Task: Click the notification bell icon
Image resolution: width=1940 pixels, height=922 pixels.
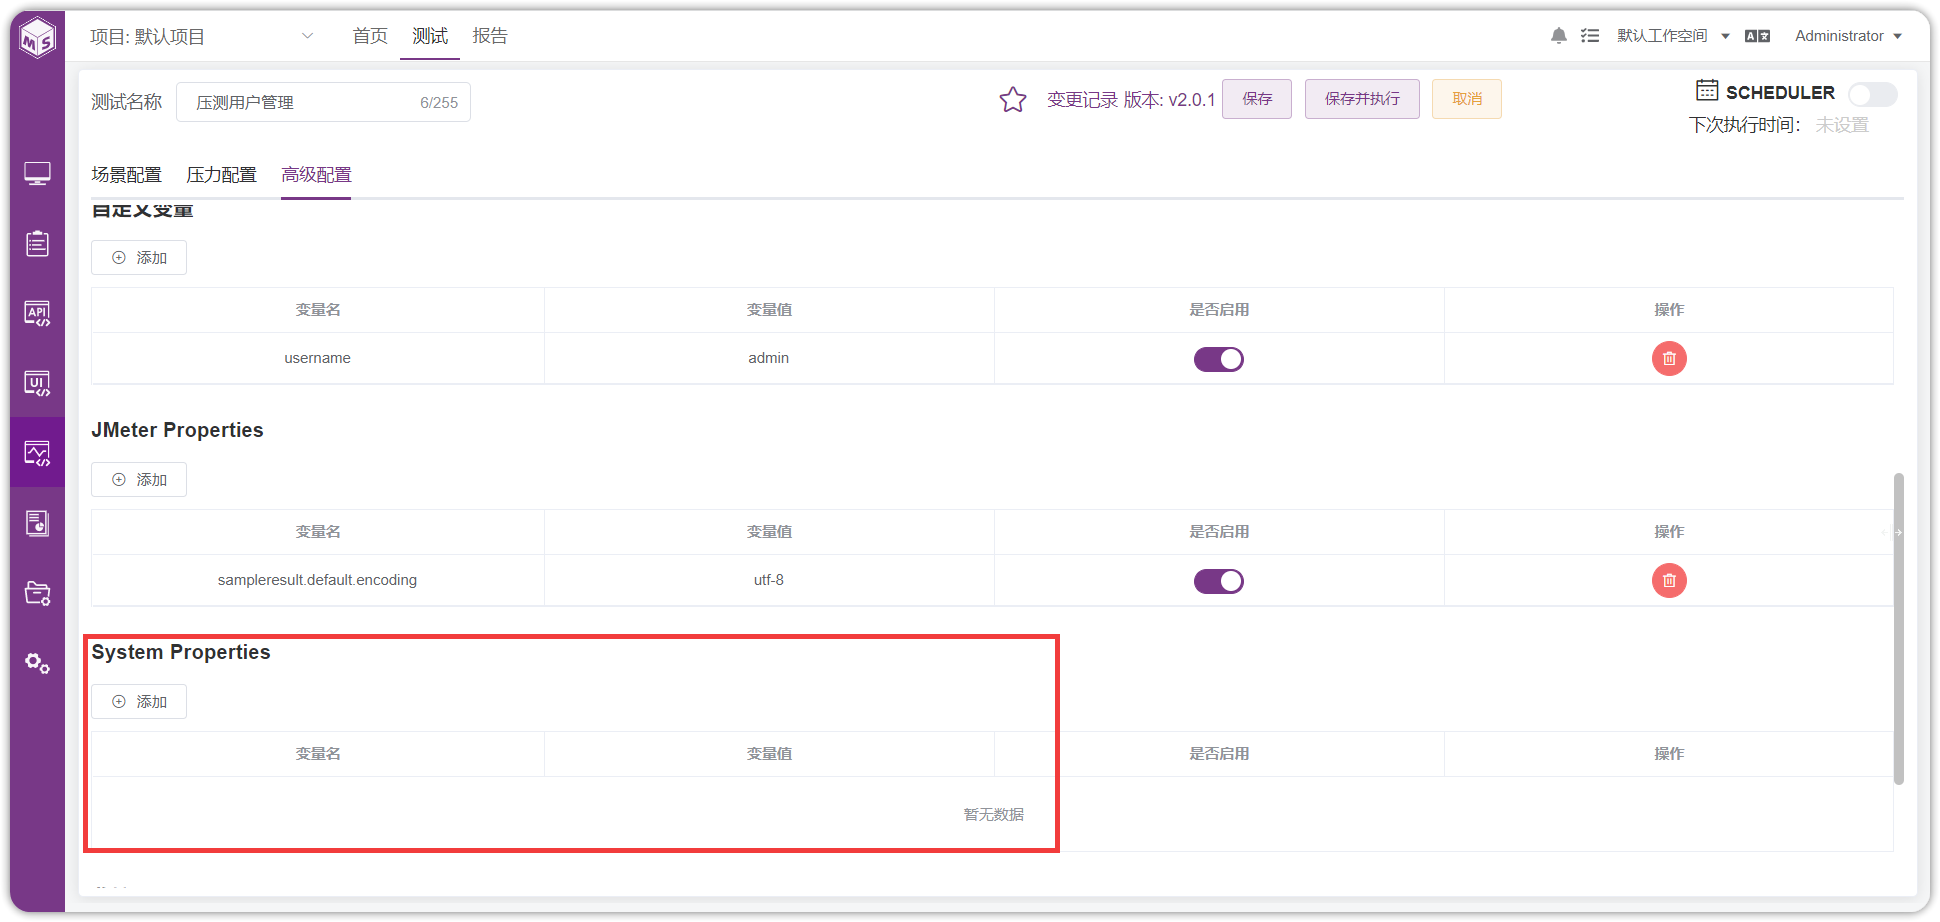Action: point(1558,36)
